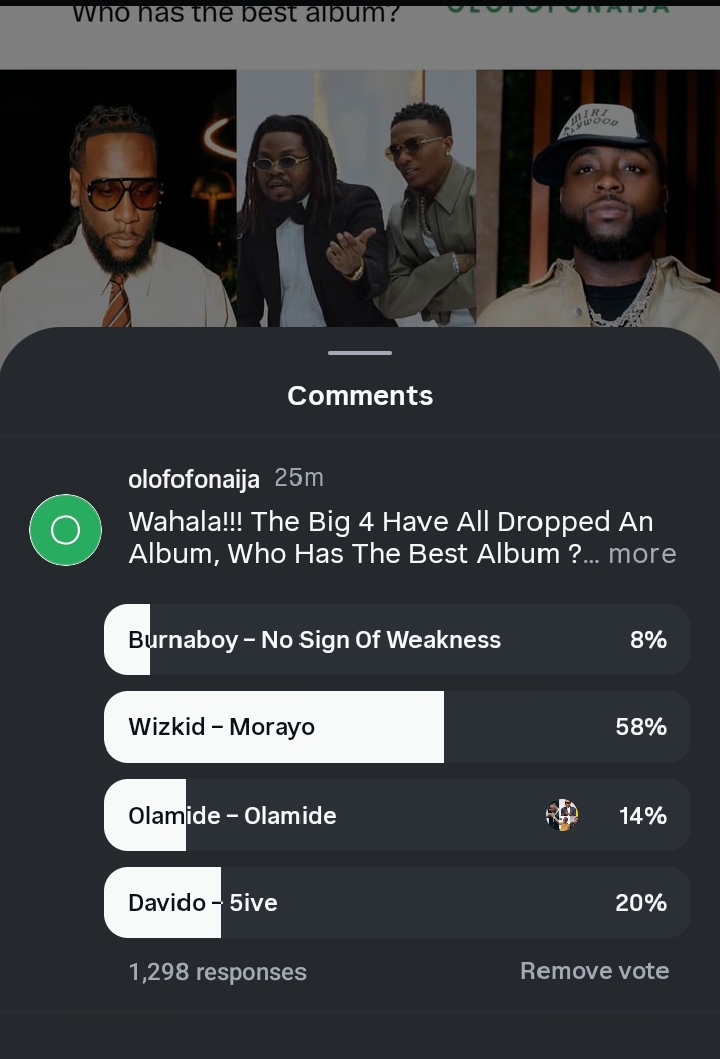This screenshot has height=1059, width=720.
Task: Open the photo of the man in the tie
Action: 118,199
